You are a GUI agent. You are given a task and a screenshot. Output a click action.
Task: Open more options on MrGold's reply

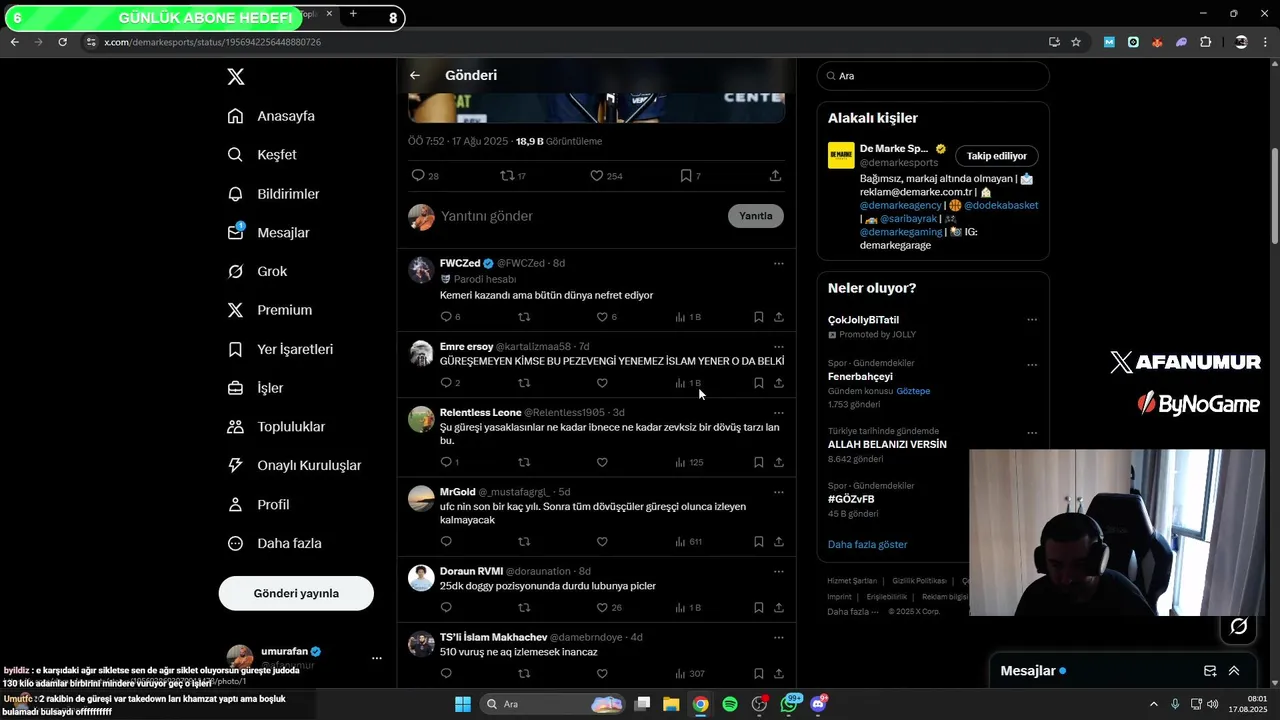778,492
